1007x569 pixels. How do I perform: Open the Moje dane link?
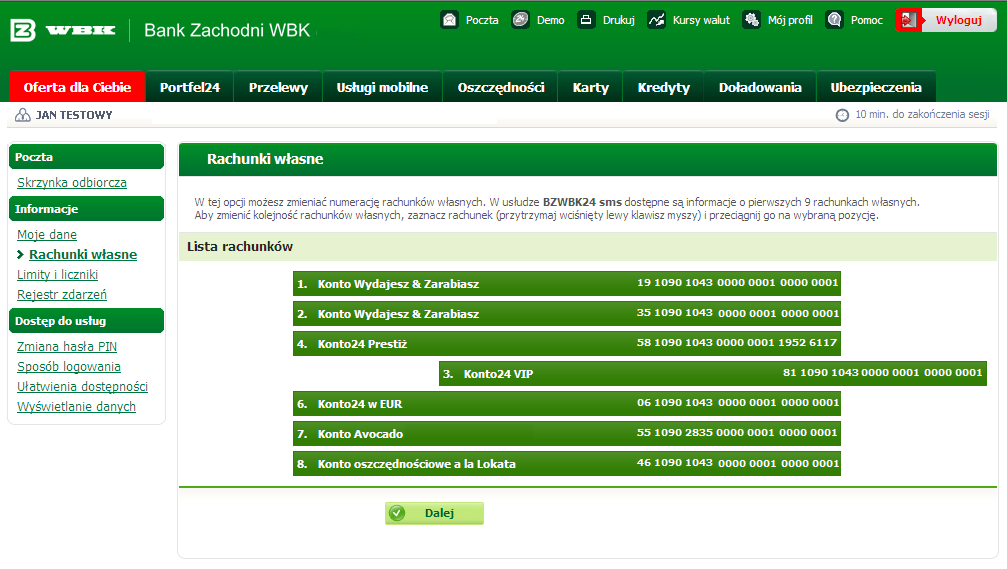[x=47, y=234]
